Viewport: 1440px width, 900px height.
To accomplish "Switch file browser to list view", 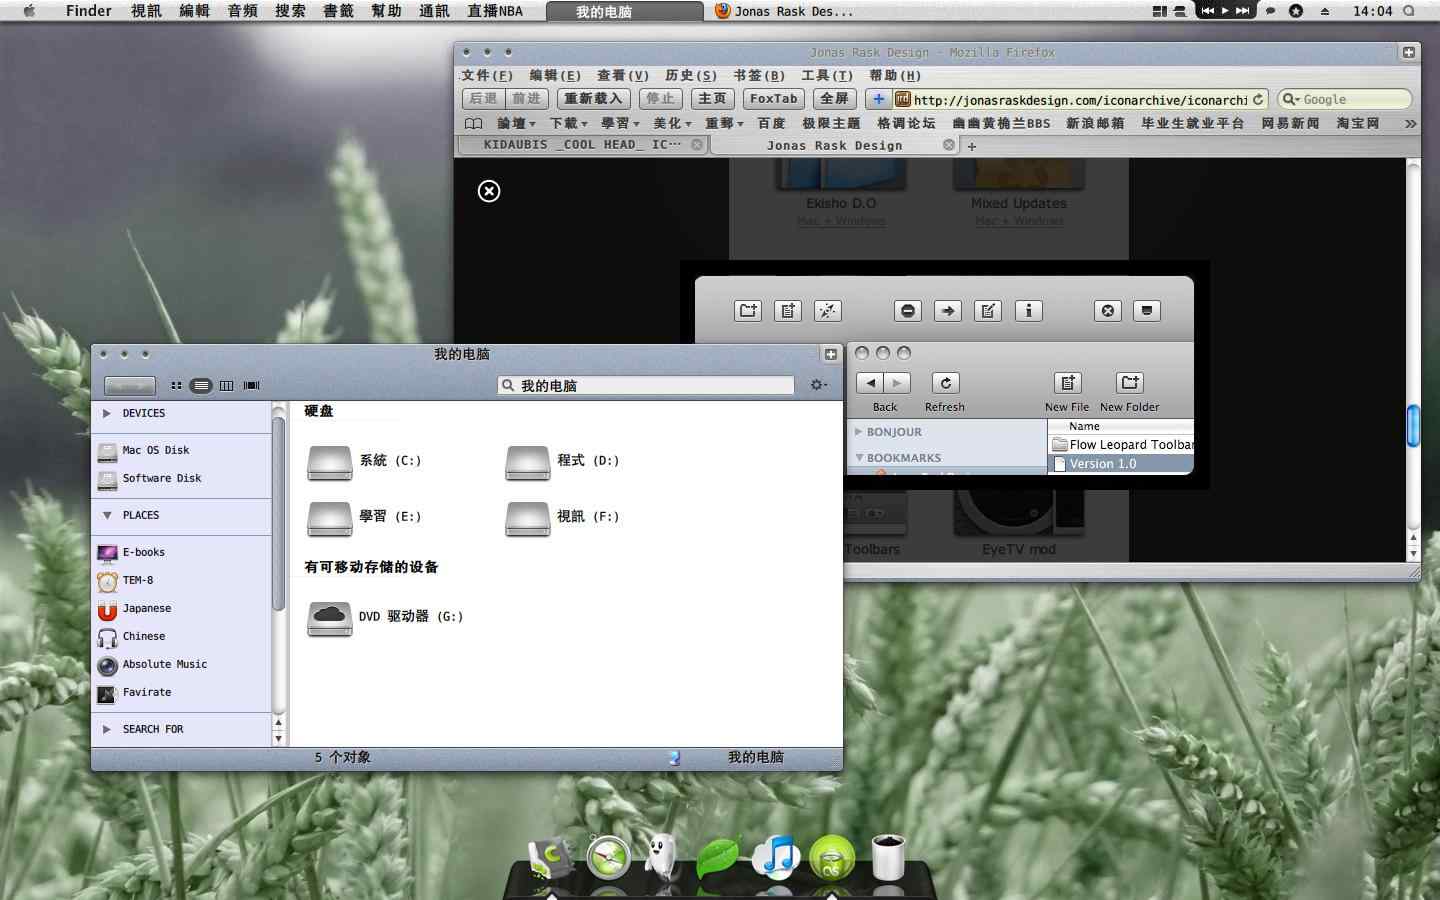I will coord(201,385).
